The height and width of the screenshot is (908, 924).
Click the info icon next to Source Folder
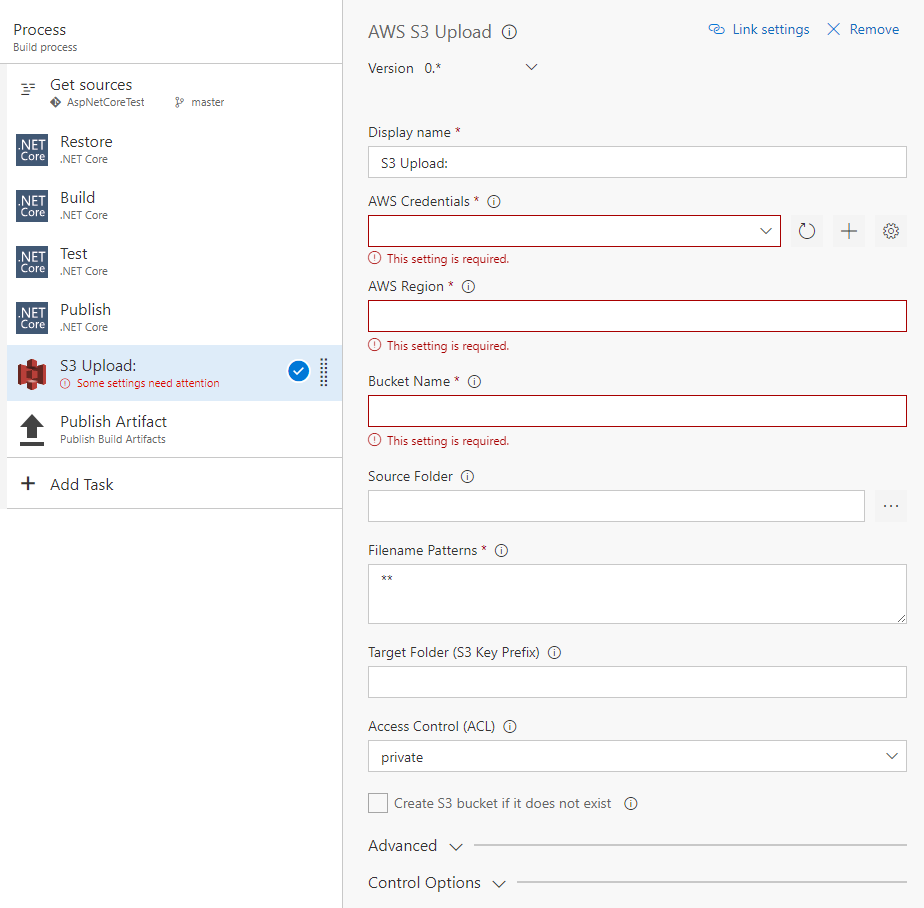467,477
